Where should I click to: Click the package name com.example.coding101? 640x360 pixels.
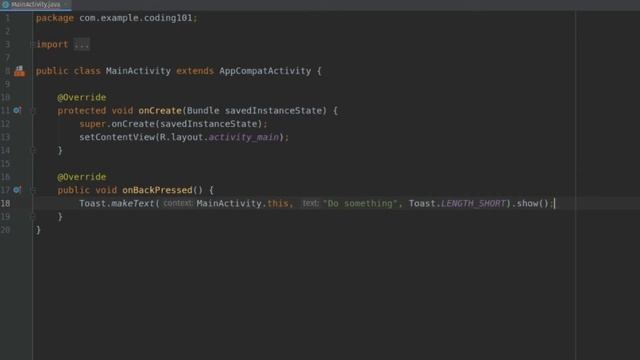coord(136,18)
